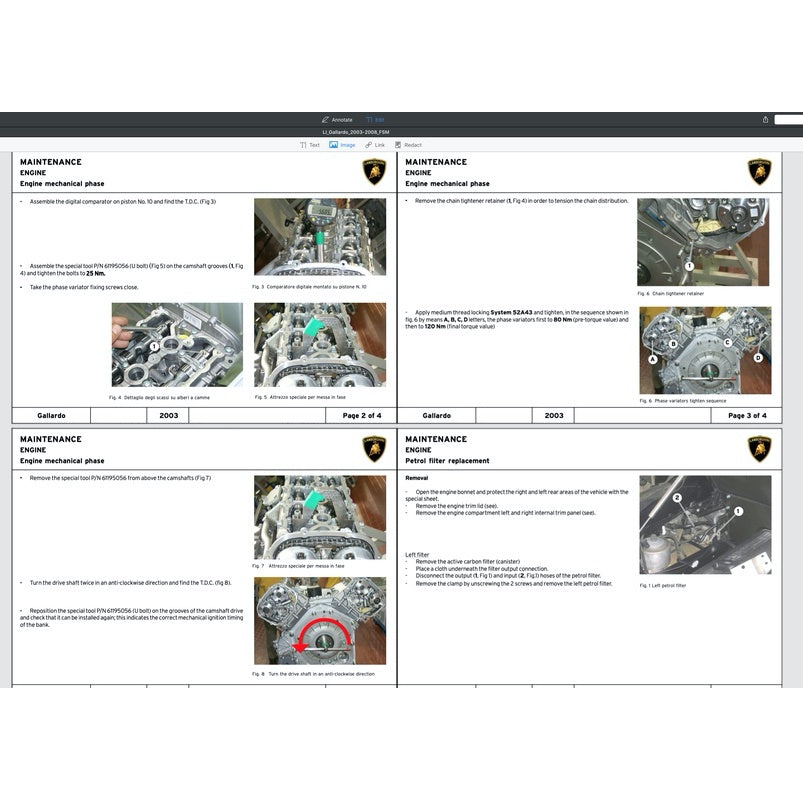Choose the Text editing tool
Image resolution: width=803 pixels, height=803 pixels.
(310, 145)
